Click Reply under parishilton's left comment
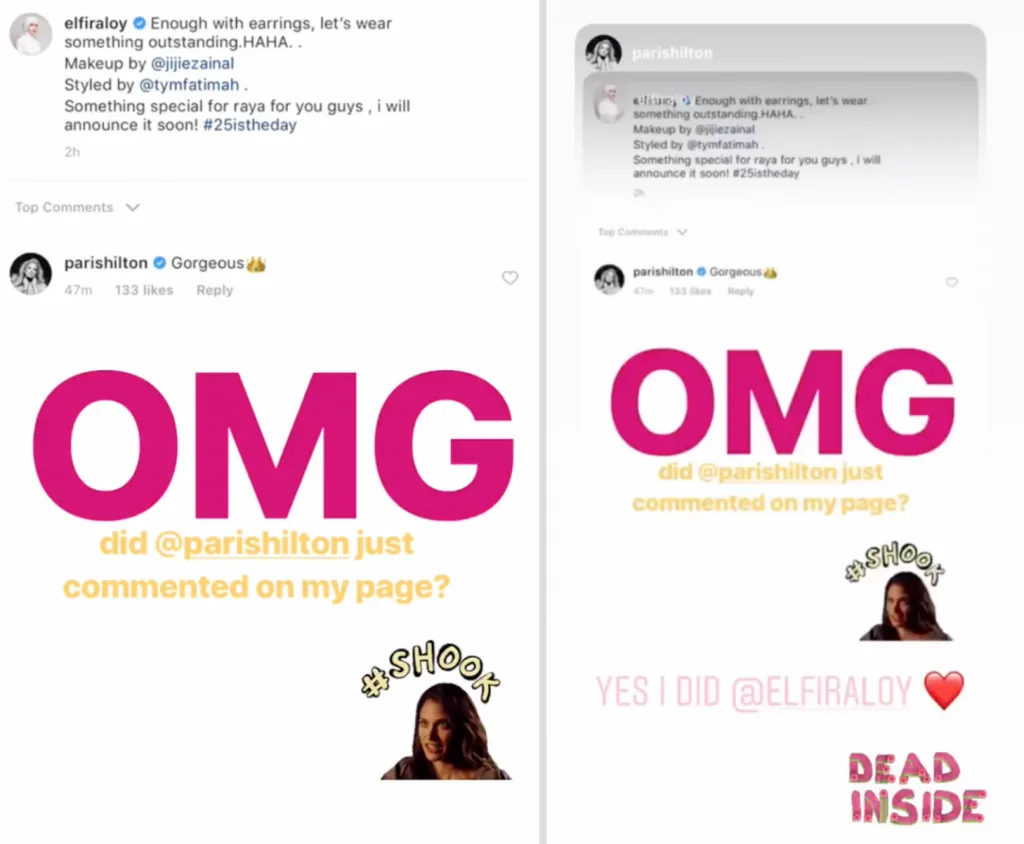This screenshot has height=844, width=1024. [x=214, y=290]
